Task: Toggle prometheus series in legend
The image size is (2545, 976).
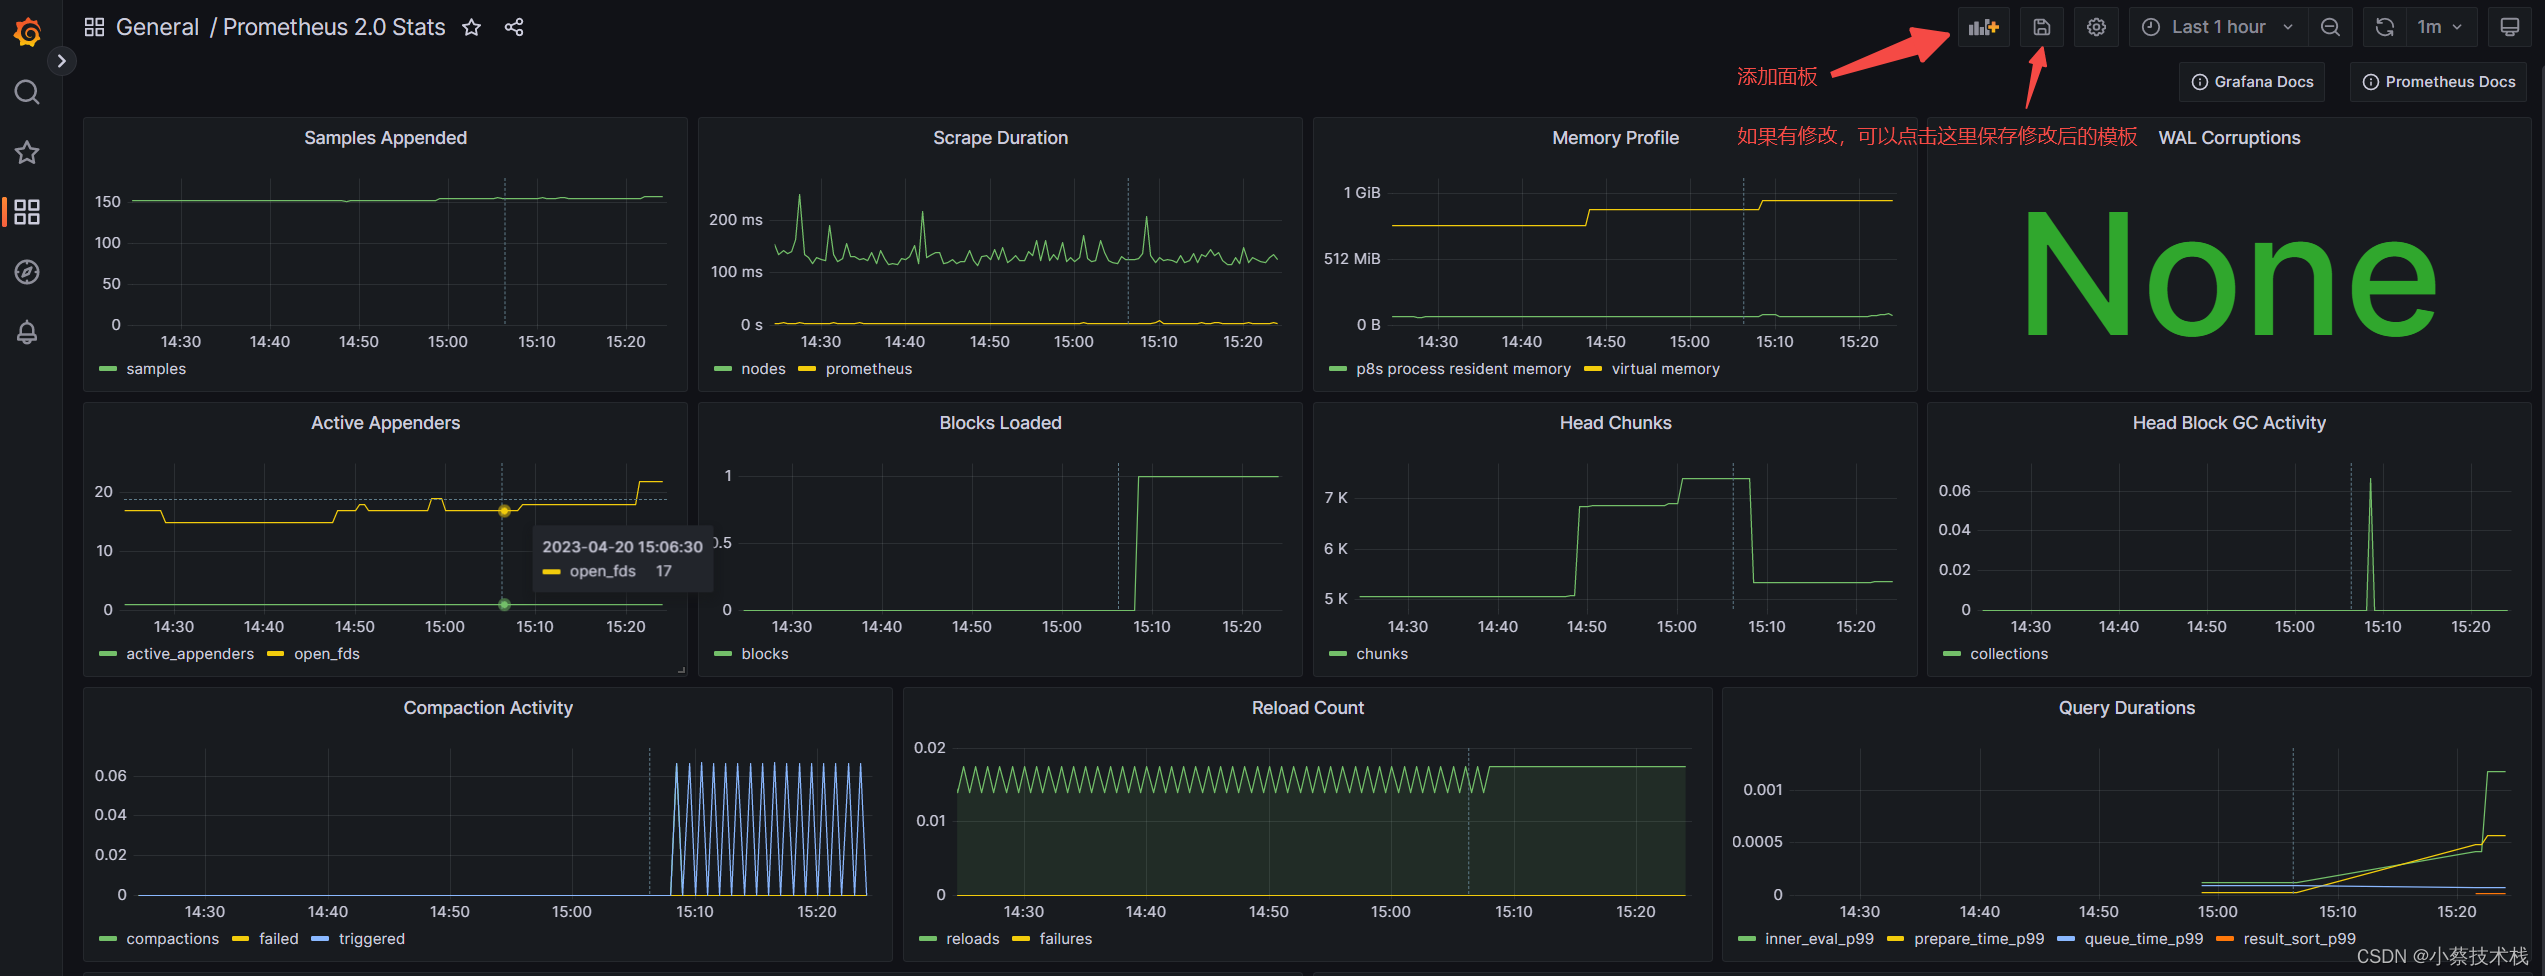Action: tap(868, 369)
